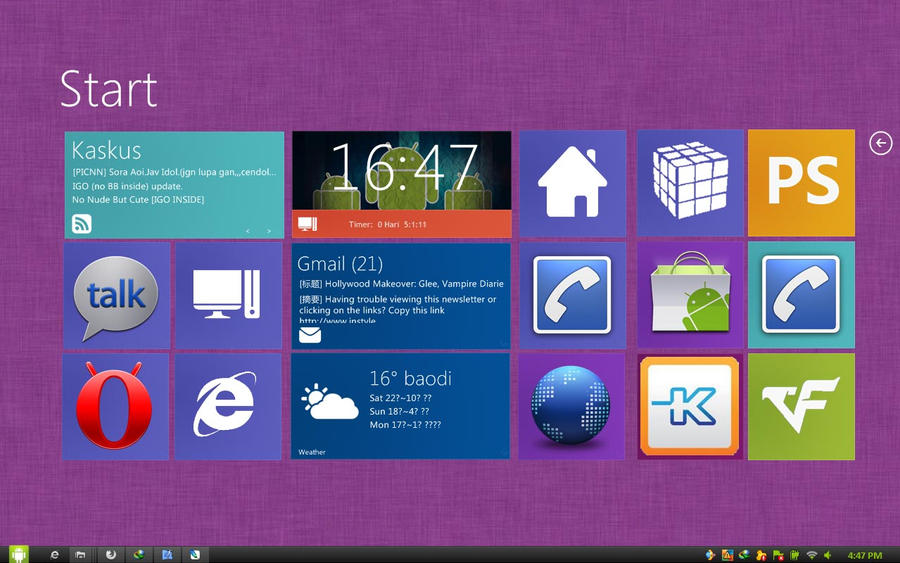This screenshot has width=900, height=563.
Task: Open the My Computer monitor tile
Action: [x=228, y=296]
